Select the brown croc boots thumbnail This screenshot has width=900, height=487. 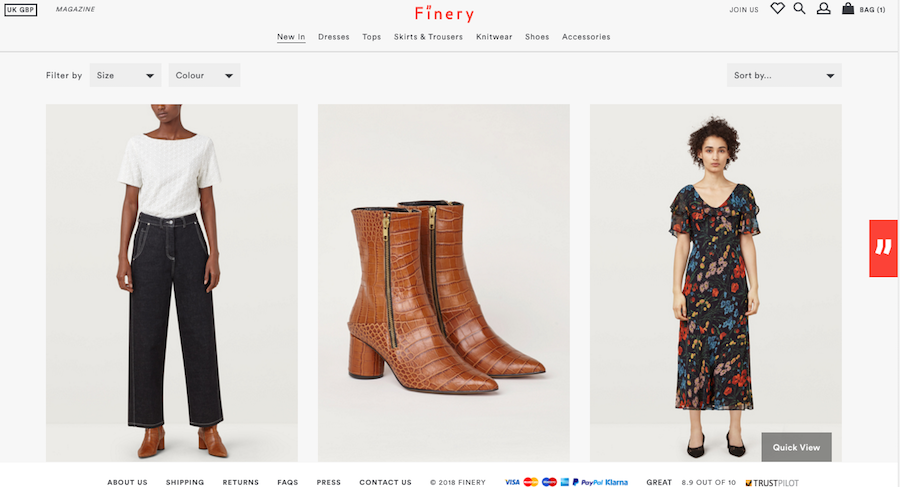coord(443,283)
